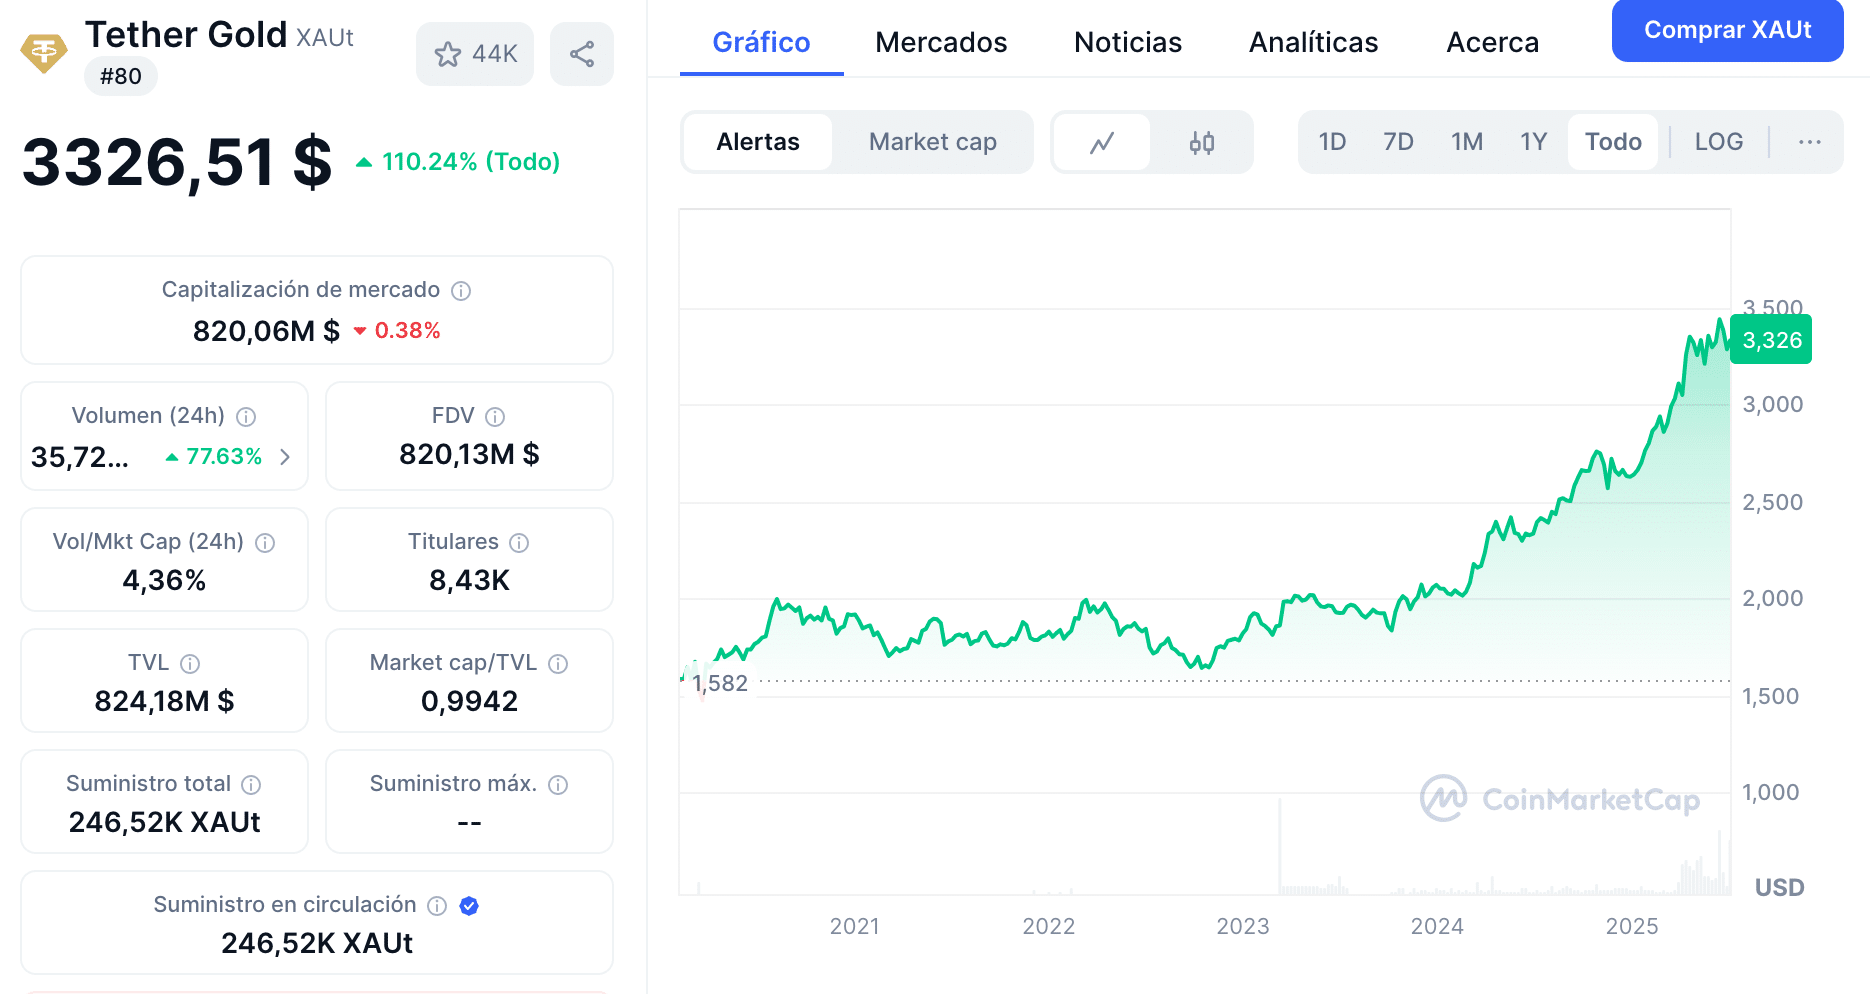Click the 2023 label on chart axis
Screen dimensions: 1870x994
1243,927
